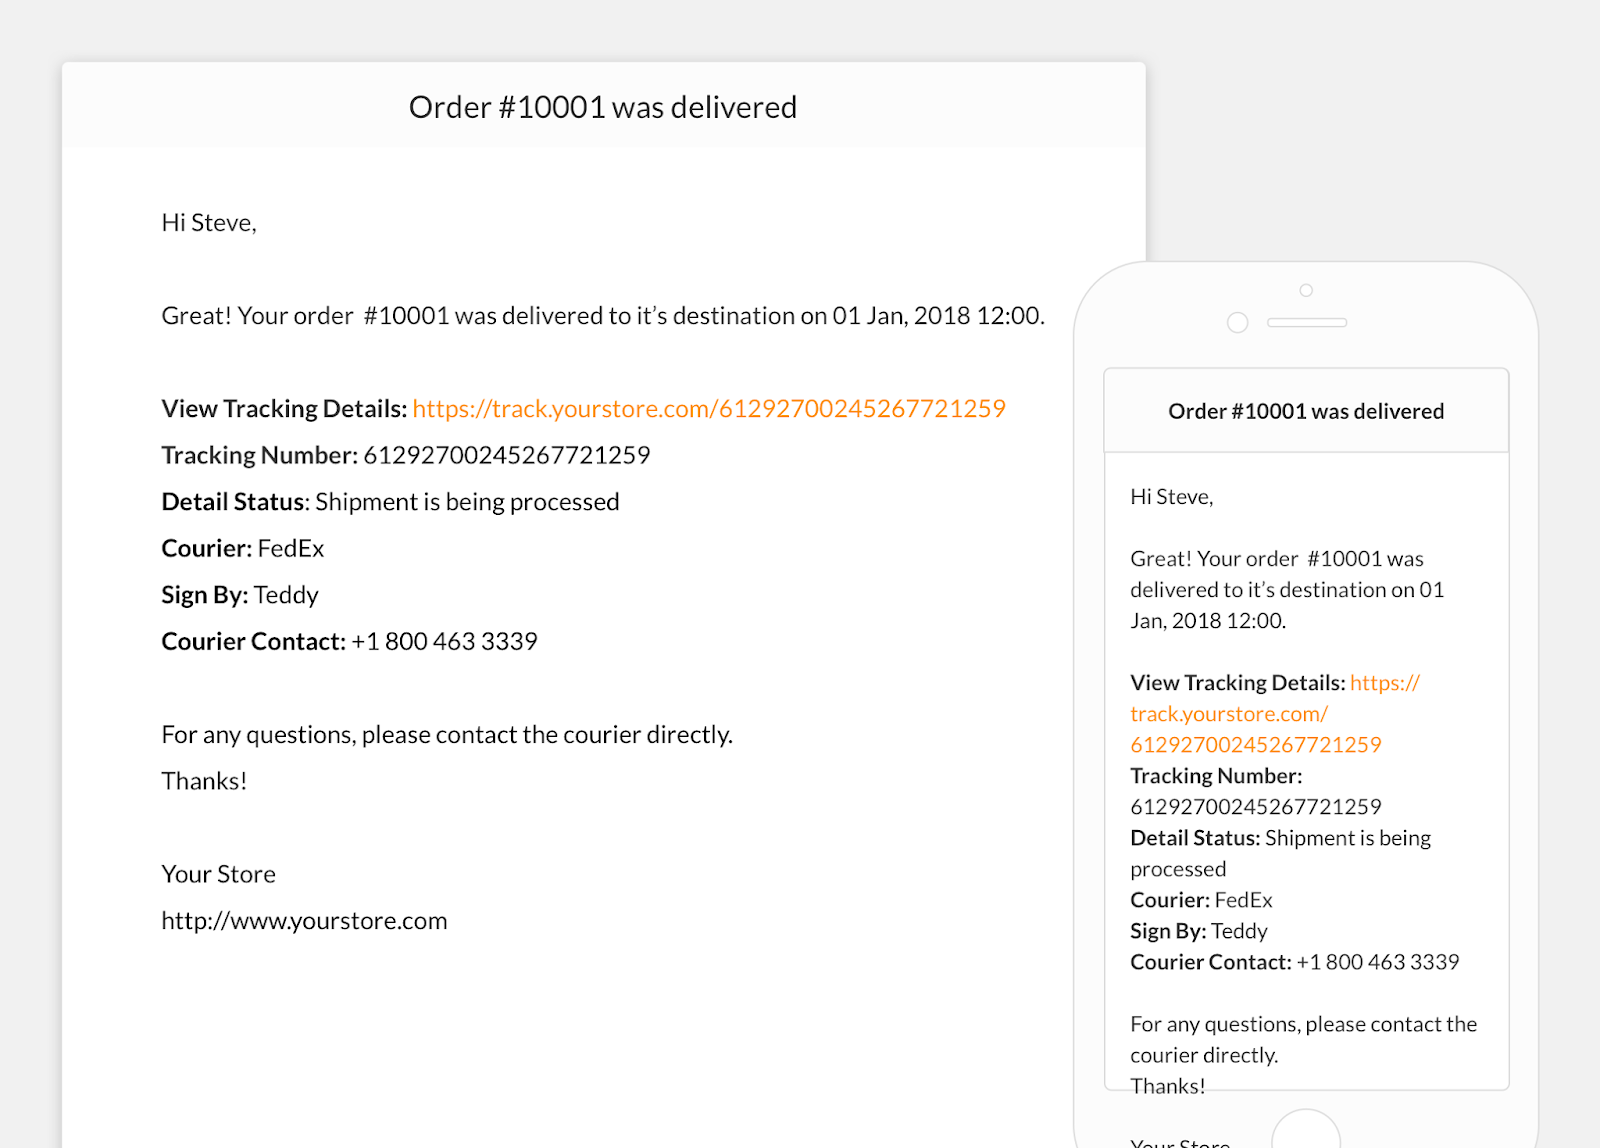Tap Courier Contact number in phone preview

[x=1377, y=962]
